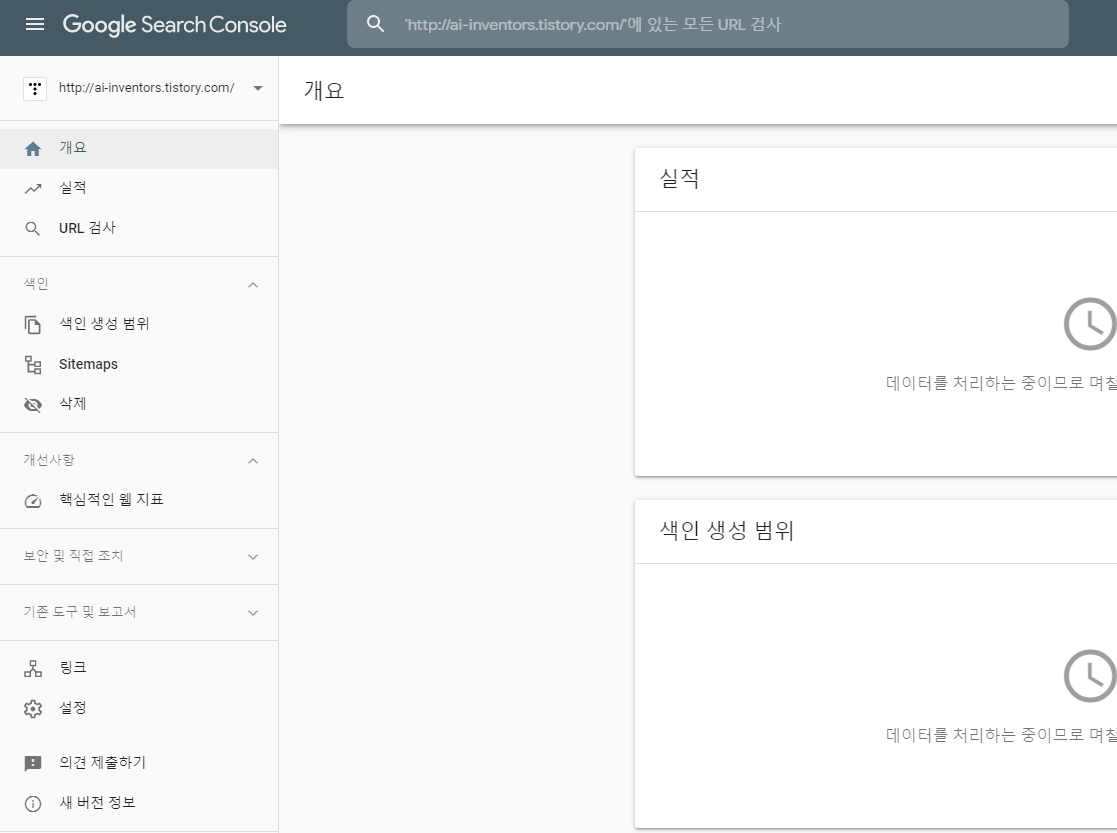Open the hamburger main menu
The height and width of the screenshot is (833, 1117).
pos(35,24)
